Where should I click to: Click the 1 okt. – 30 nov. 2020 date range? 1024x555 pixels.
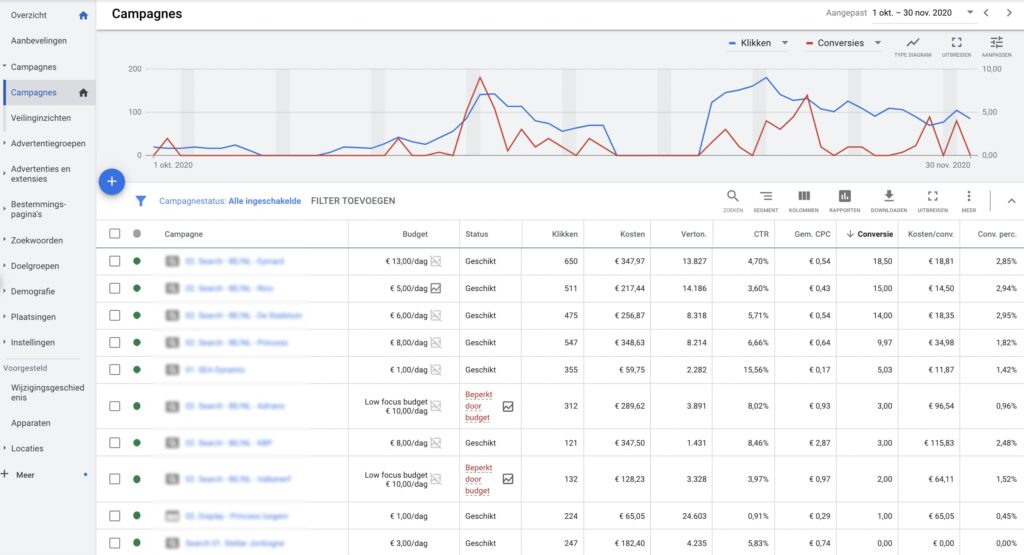(x=912, y=12)
